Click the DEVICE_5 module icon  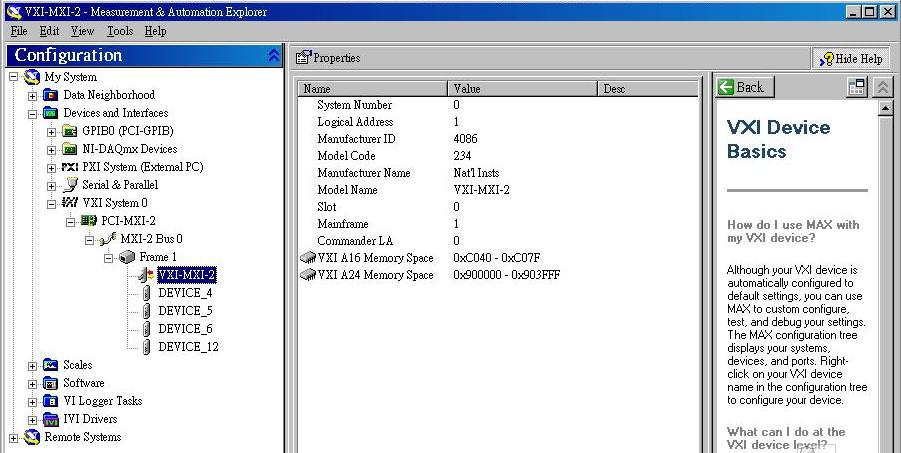[147, 311]
